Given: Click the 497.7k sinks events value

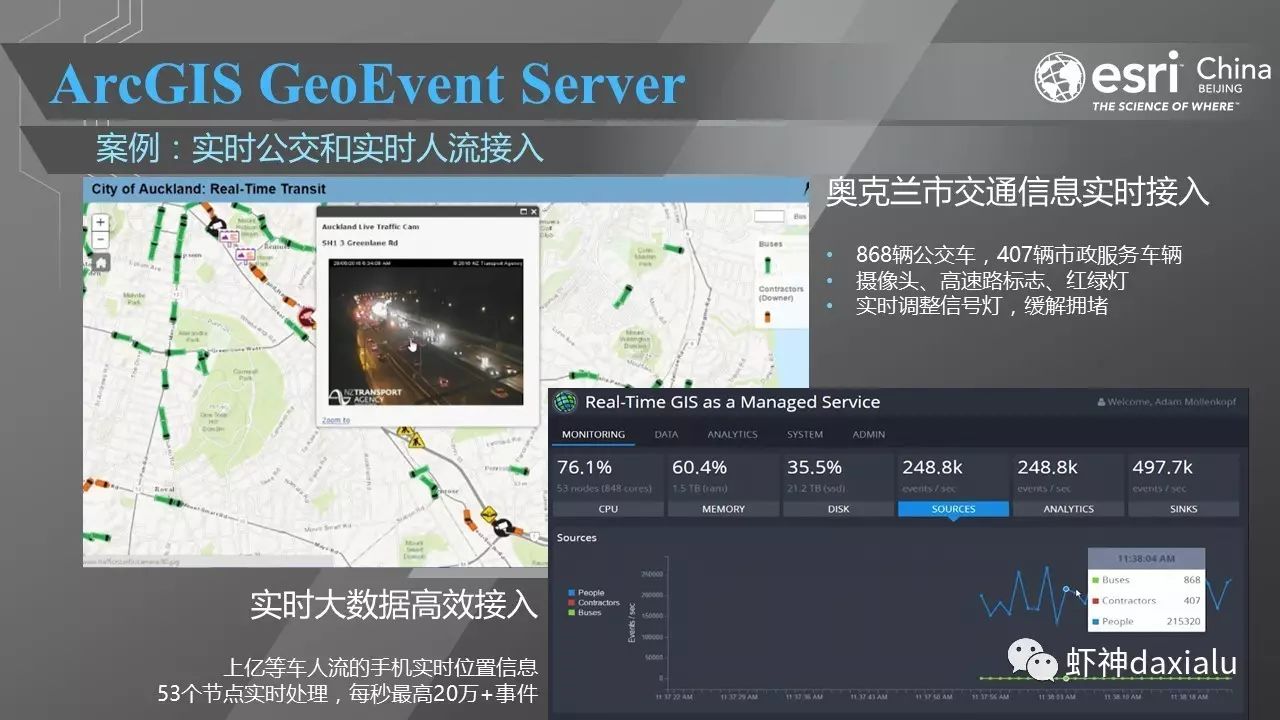Looking at the screenshot, I should click(x=1162, y=467).
